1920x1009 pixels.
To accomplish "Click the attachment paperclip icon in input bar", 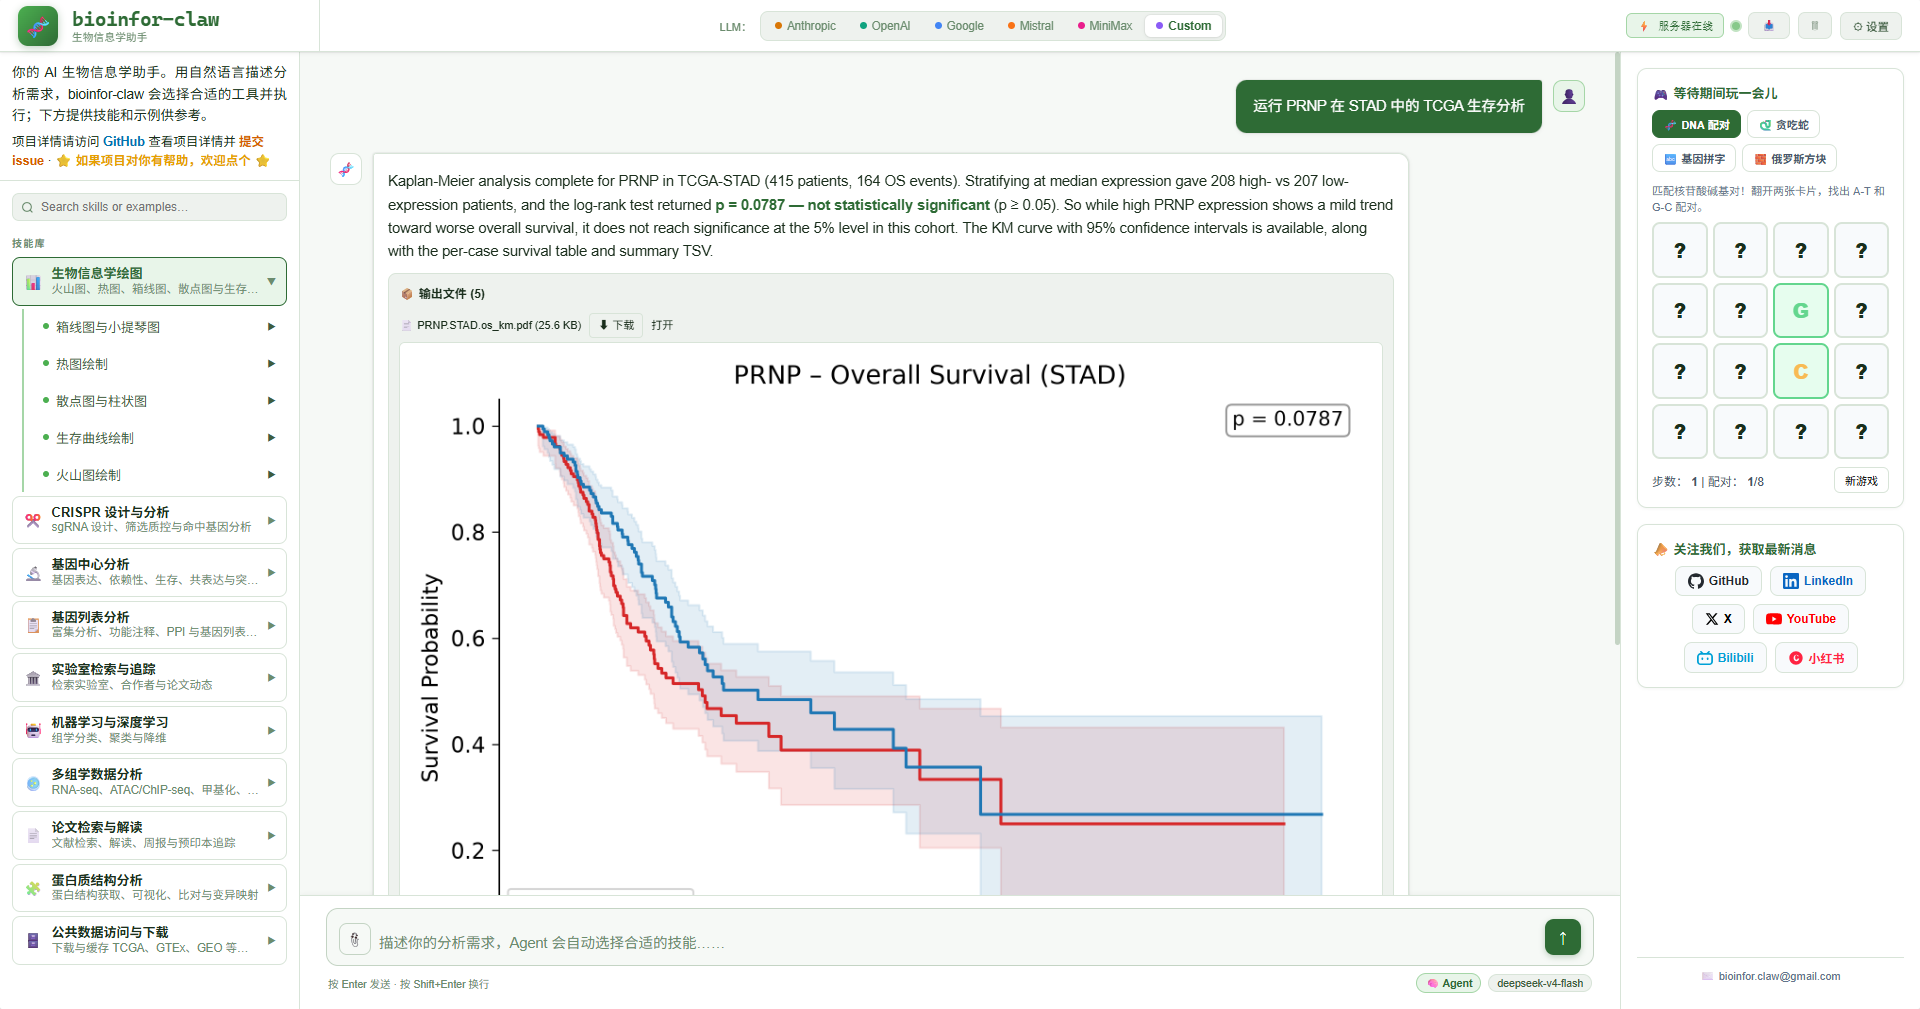I will [355, 940].
